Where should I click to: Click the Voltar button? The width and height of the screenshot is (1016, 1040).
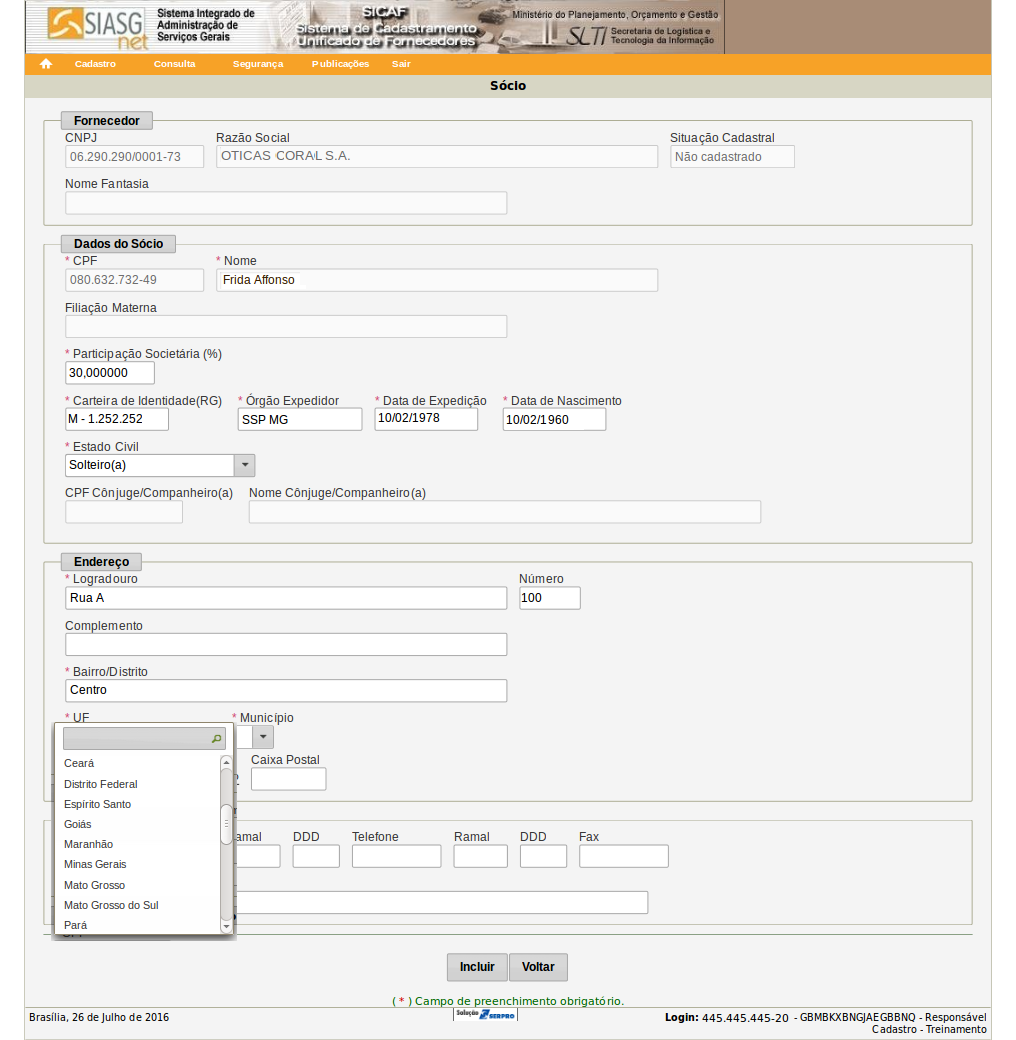click(538, 967)
